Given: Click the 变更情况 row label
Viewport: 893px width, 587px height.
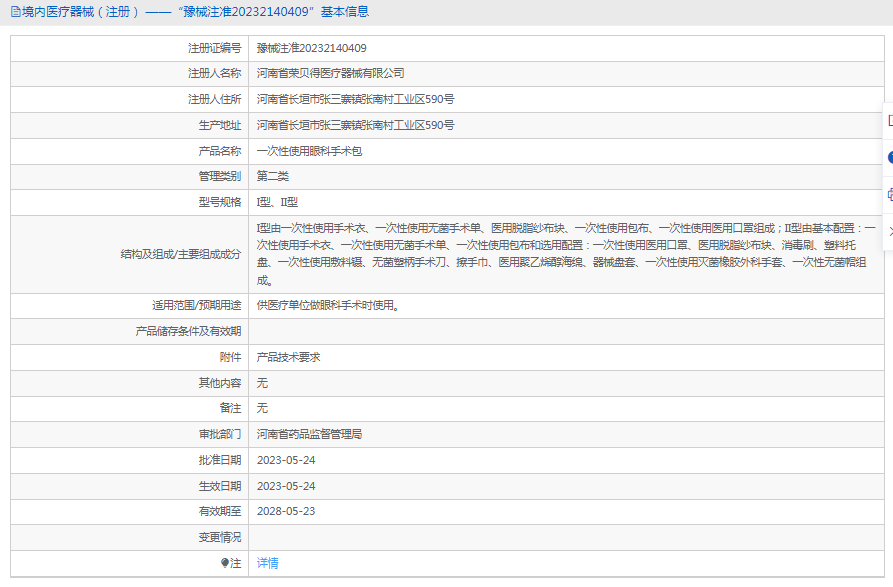Looking at the screenshot, I should tap(219, 537).
